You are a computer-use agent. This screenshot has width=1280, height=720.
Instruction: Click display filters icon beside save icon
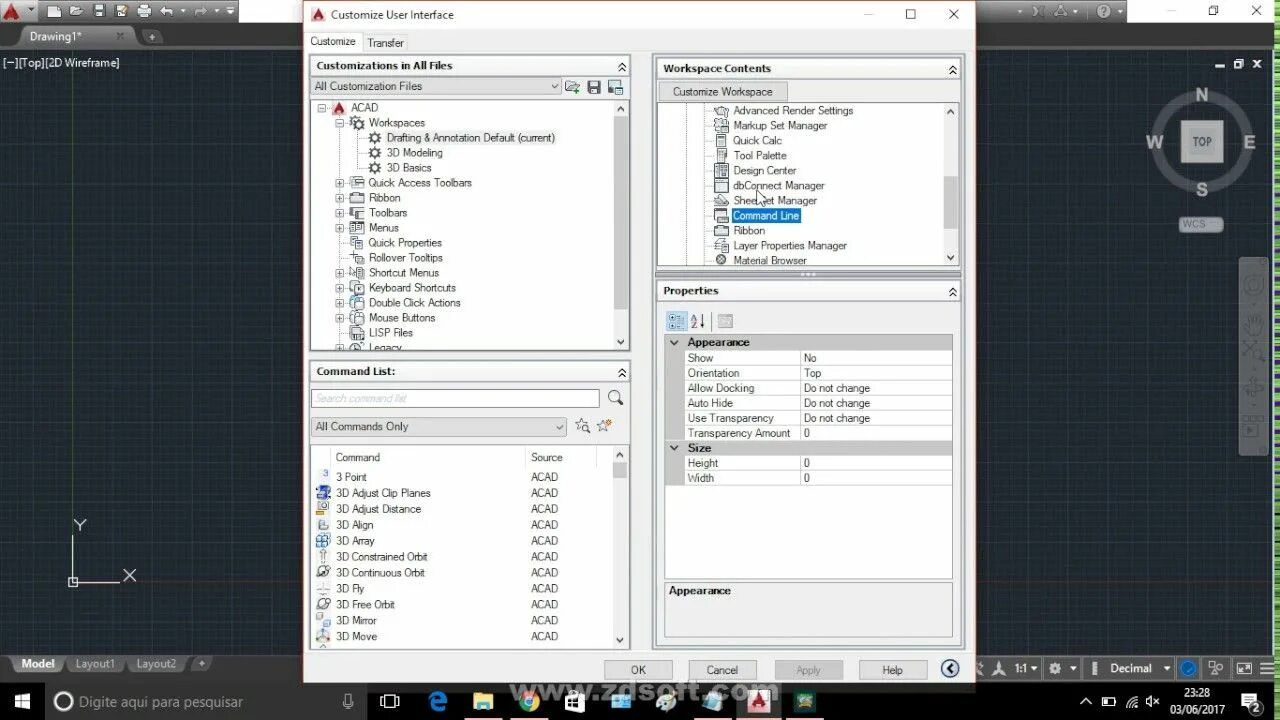615,87
